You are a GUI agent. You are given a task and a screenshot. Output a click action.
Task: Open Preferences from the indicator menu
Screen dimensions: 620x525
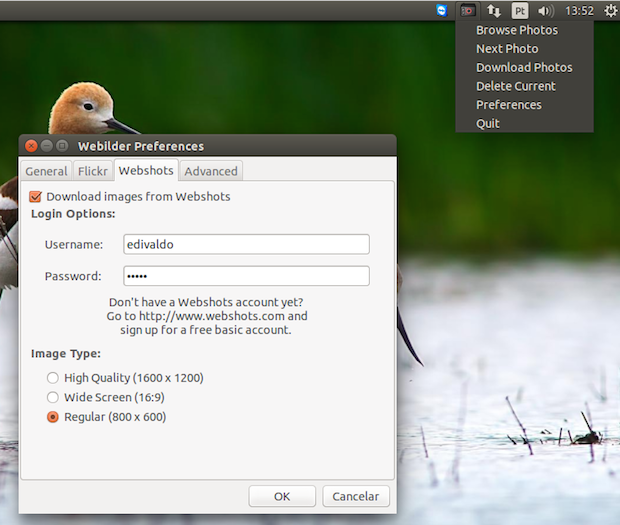click(x=508, y=105)
